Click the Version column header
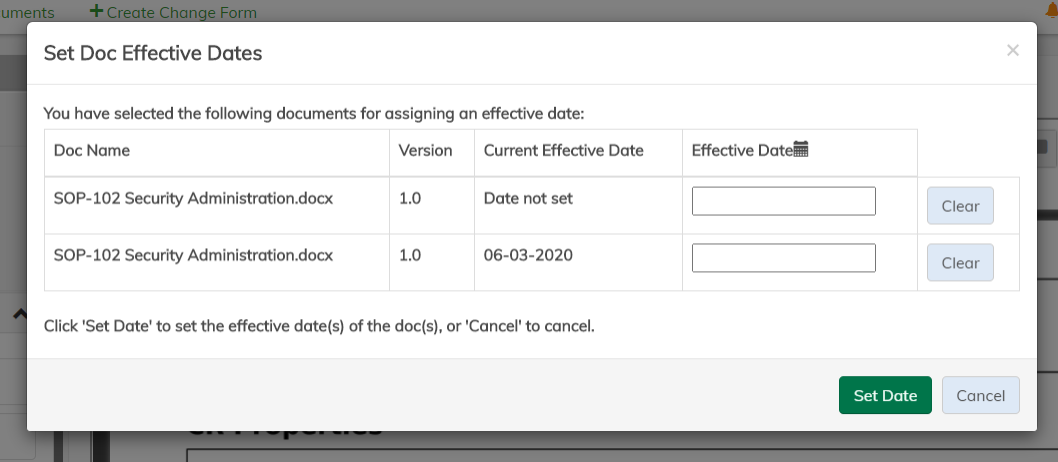The height and width of the screenshot is (462, 1058). pyautogui.click(x=425, y=150)
